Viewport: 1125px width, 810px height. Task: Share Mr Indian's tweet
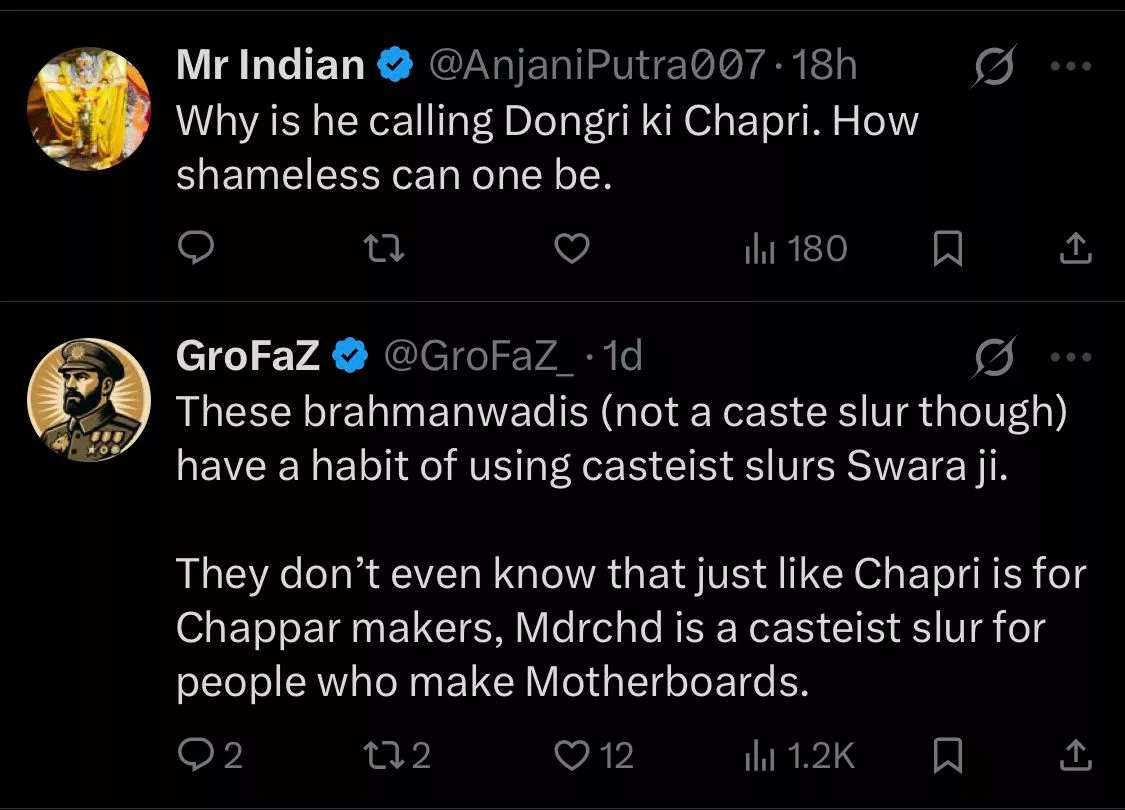[1073, 248]
